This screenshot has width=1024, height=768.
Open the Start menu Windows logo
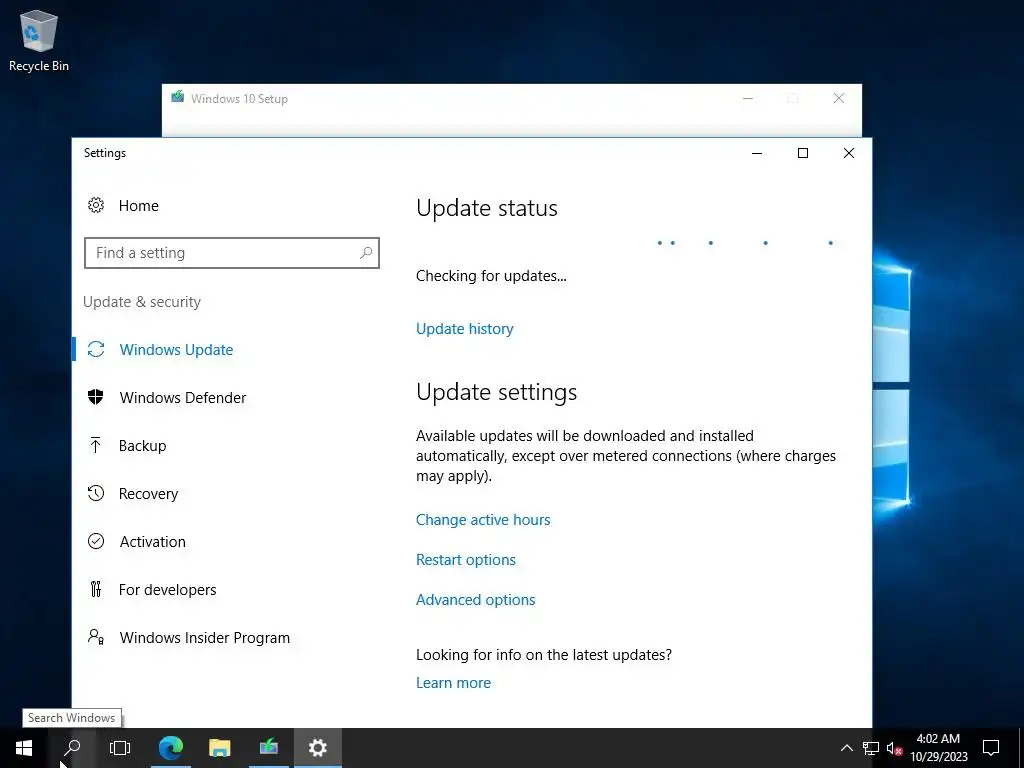pyautogui.click(x=24, y=748)
